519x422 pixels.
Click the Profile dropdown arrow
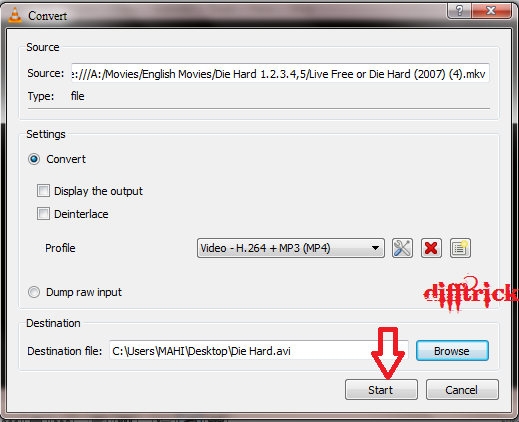[375, 248]
